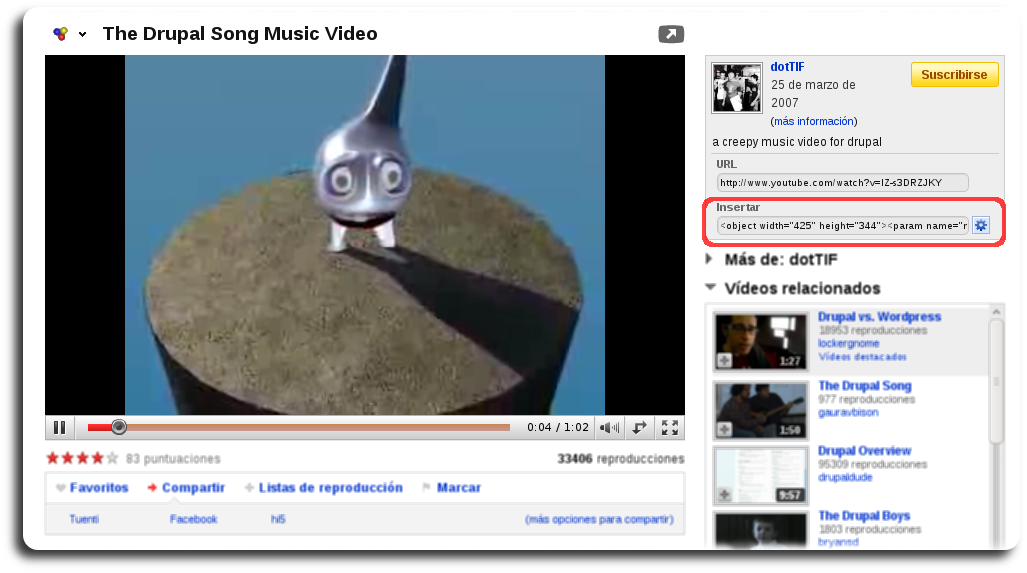1027x573 pixels.
Task: Rate the video five stars
Action: [111, 459]
